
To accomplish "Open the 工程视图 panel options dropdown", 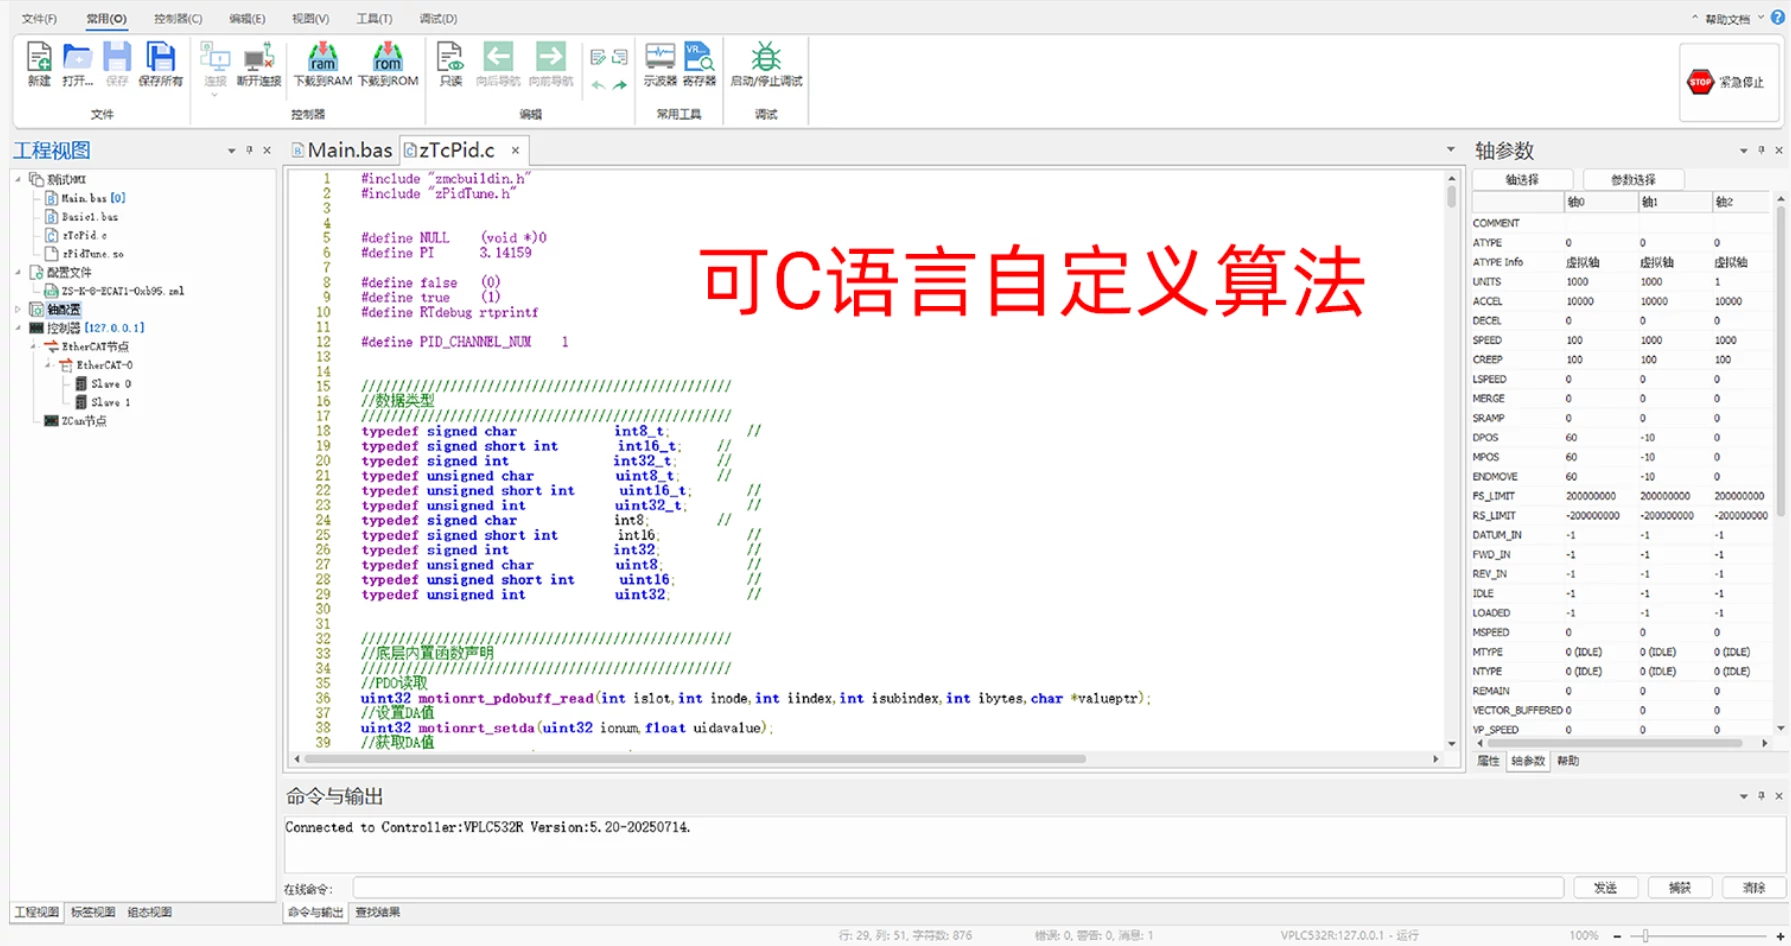I will [231, 151].
